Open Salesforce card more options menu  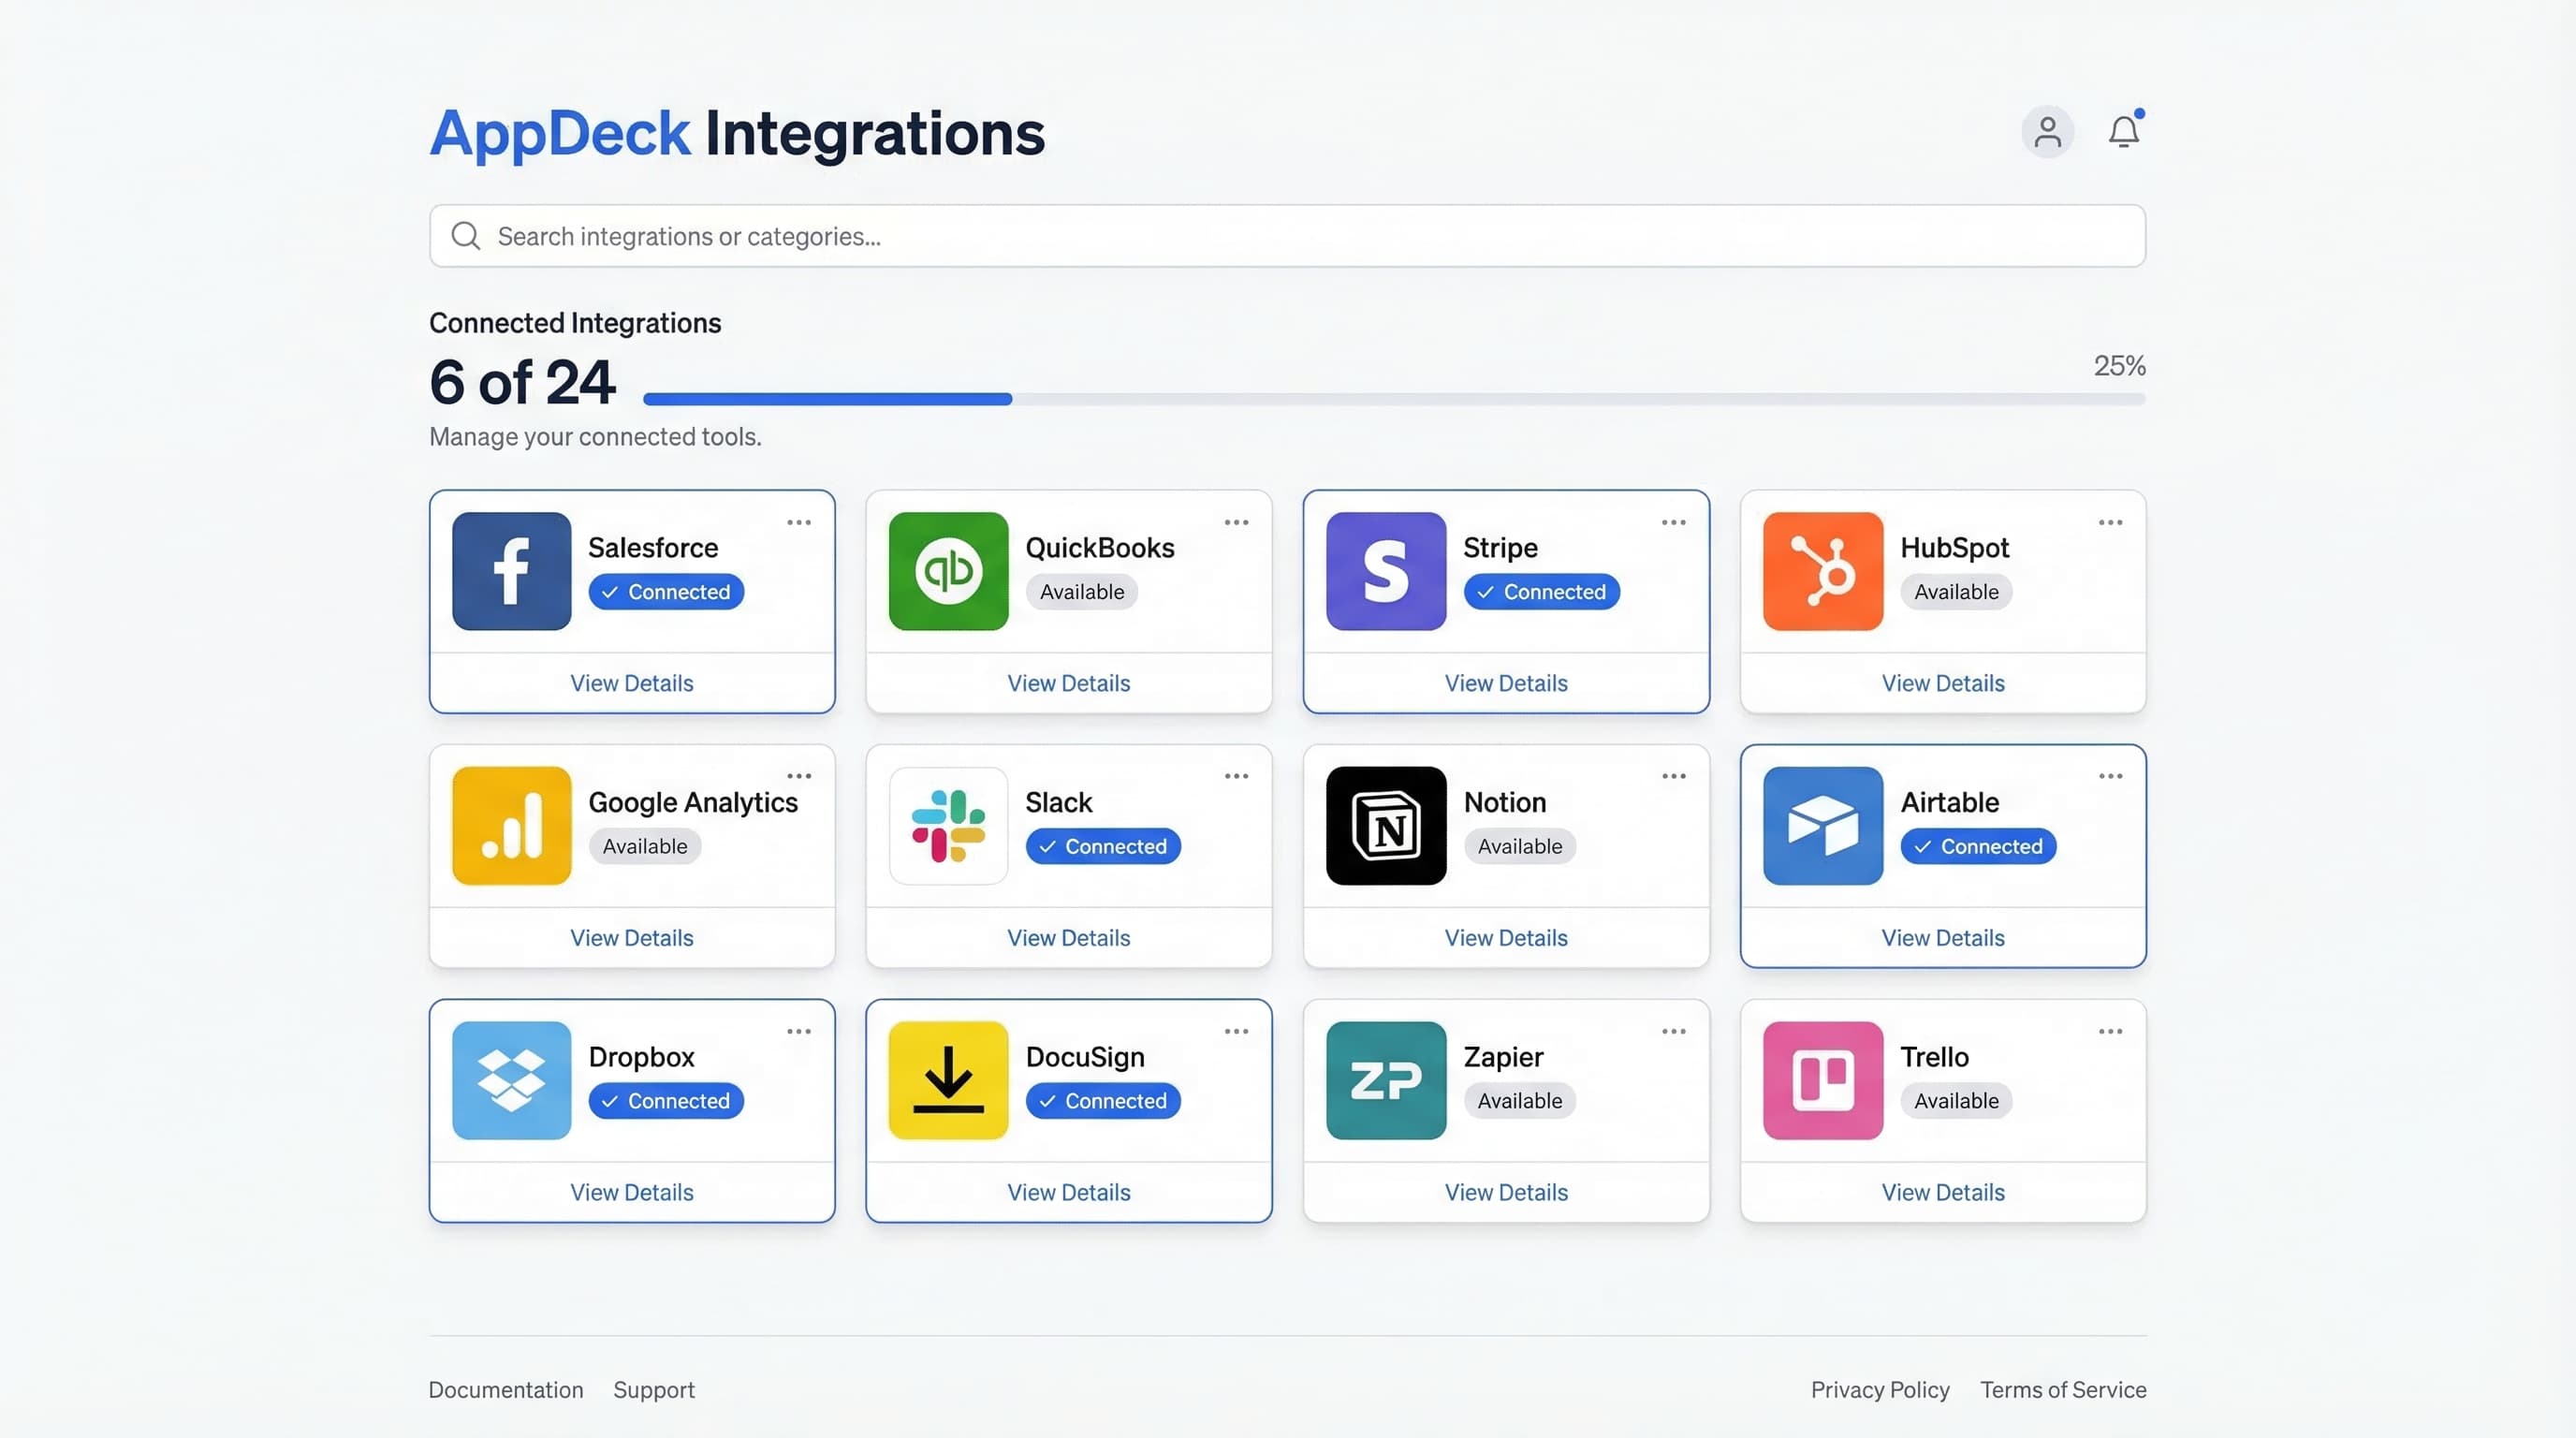click(798, 522)
